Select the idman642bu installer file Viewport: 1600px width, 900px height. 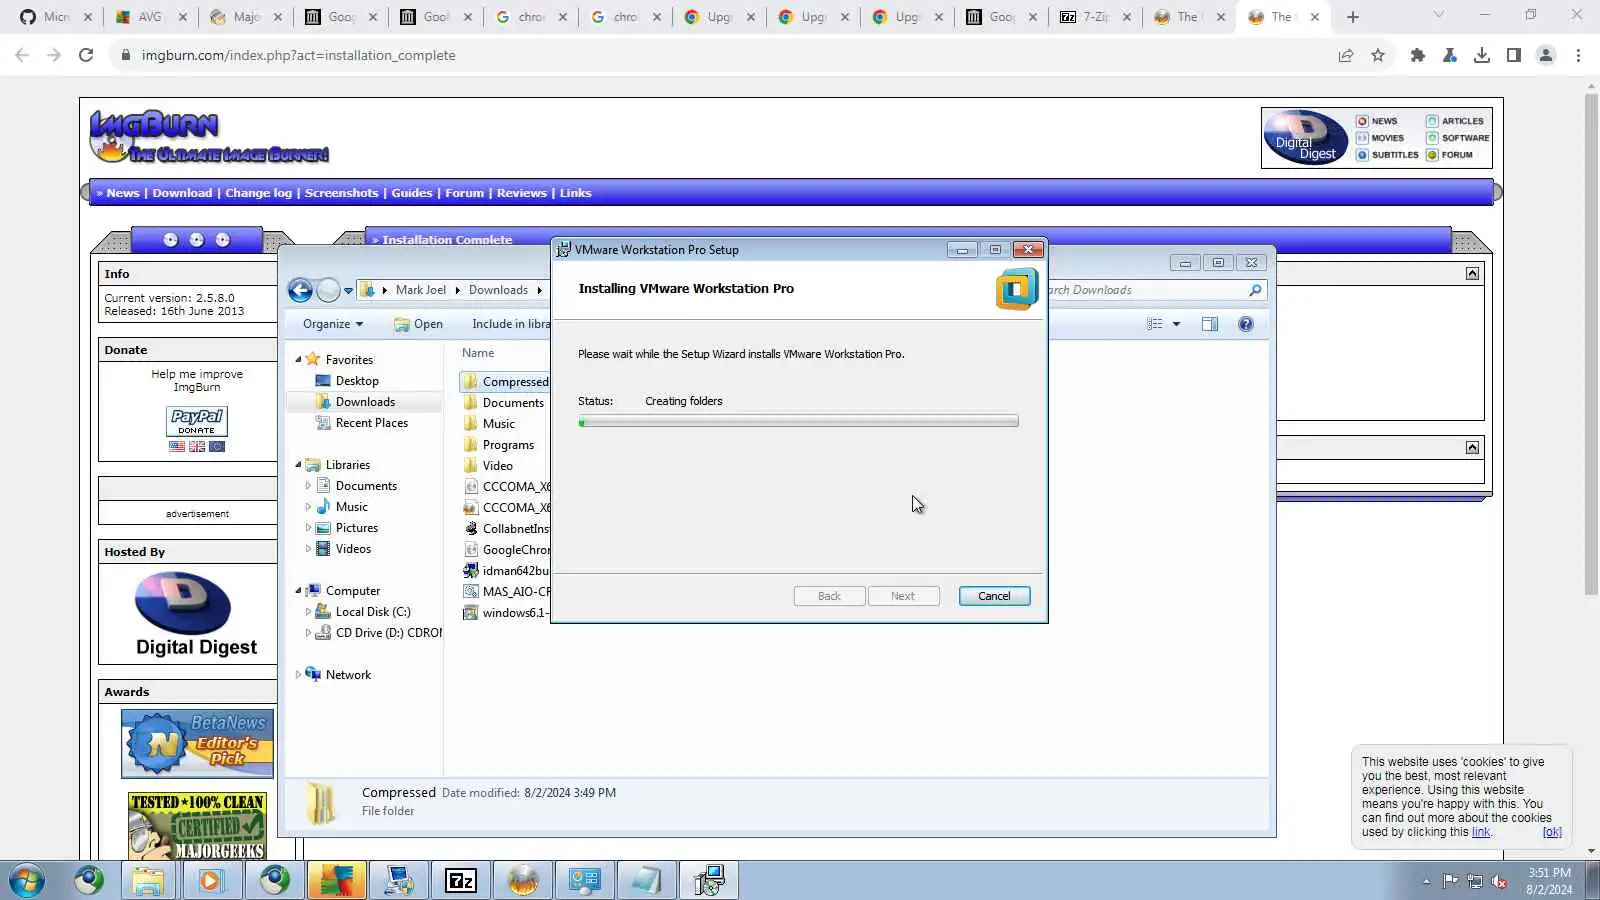click(506, 571)
